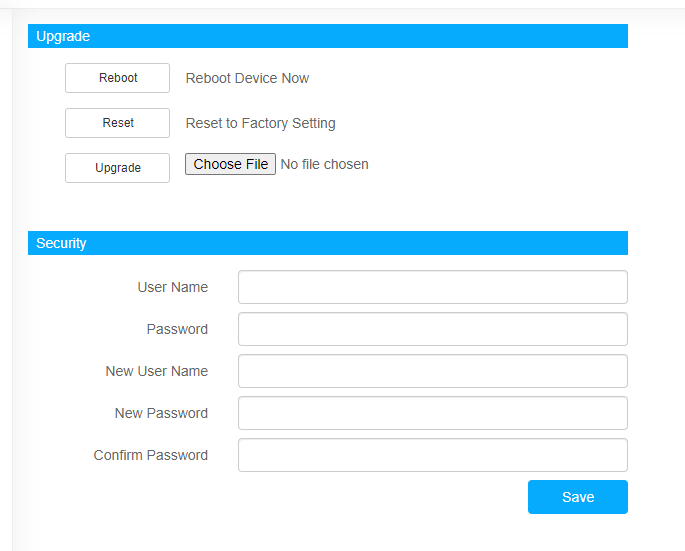
Task: Focus the User Name input field
Action: [x=433, y=287]
